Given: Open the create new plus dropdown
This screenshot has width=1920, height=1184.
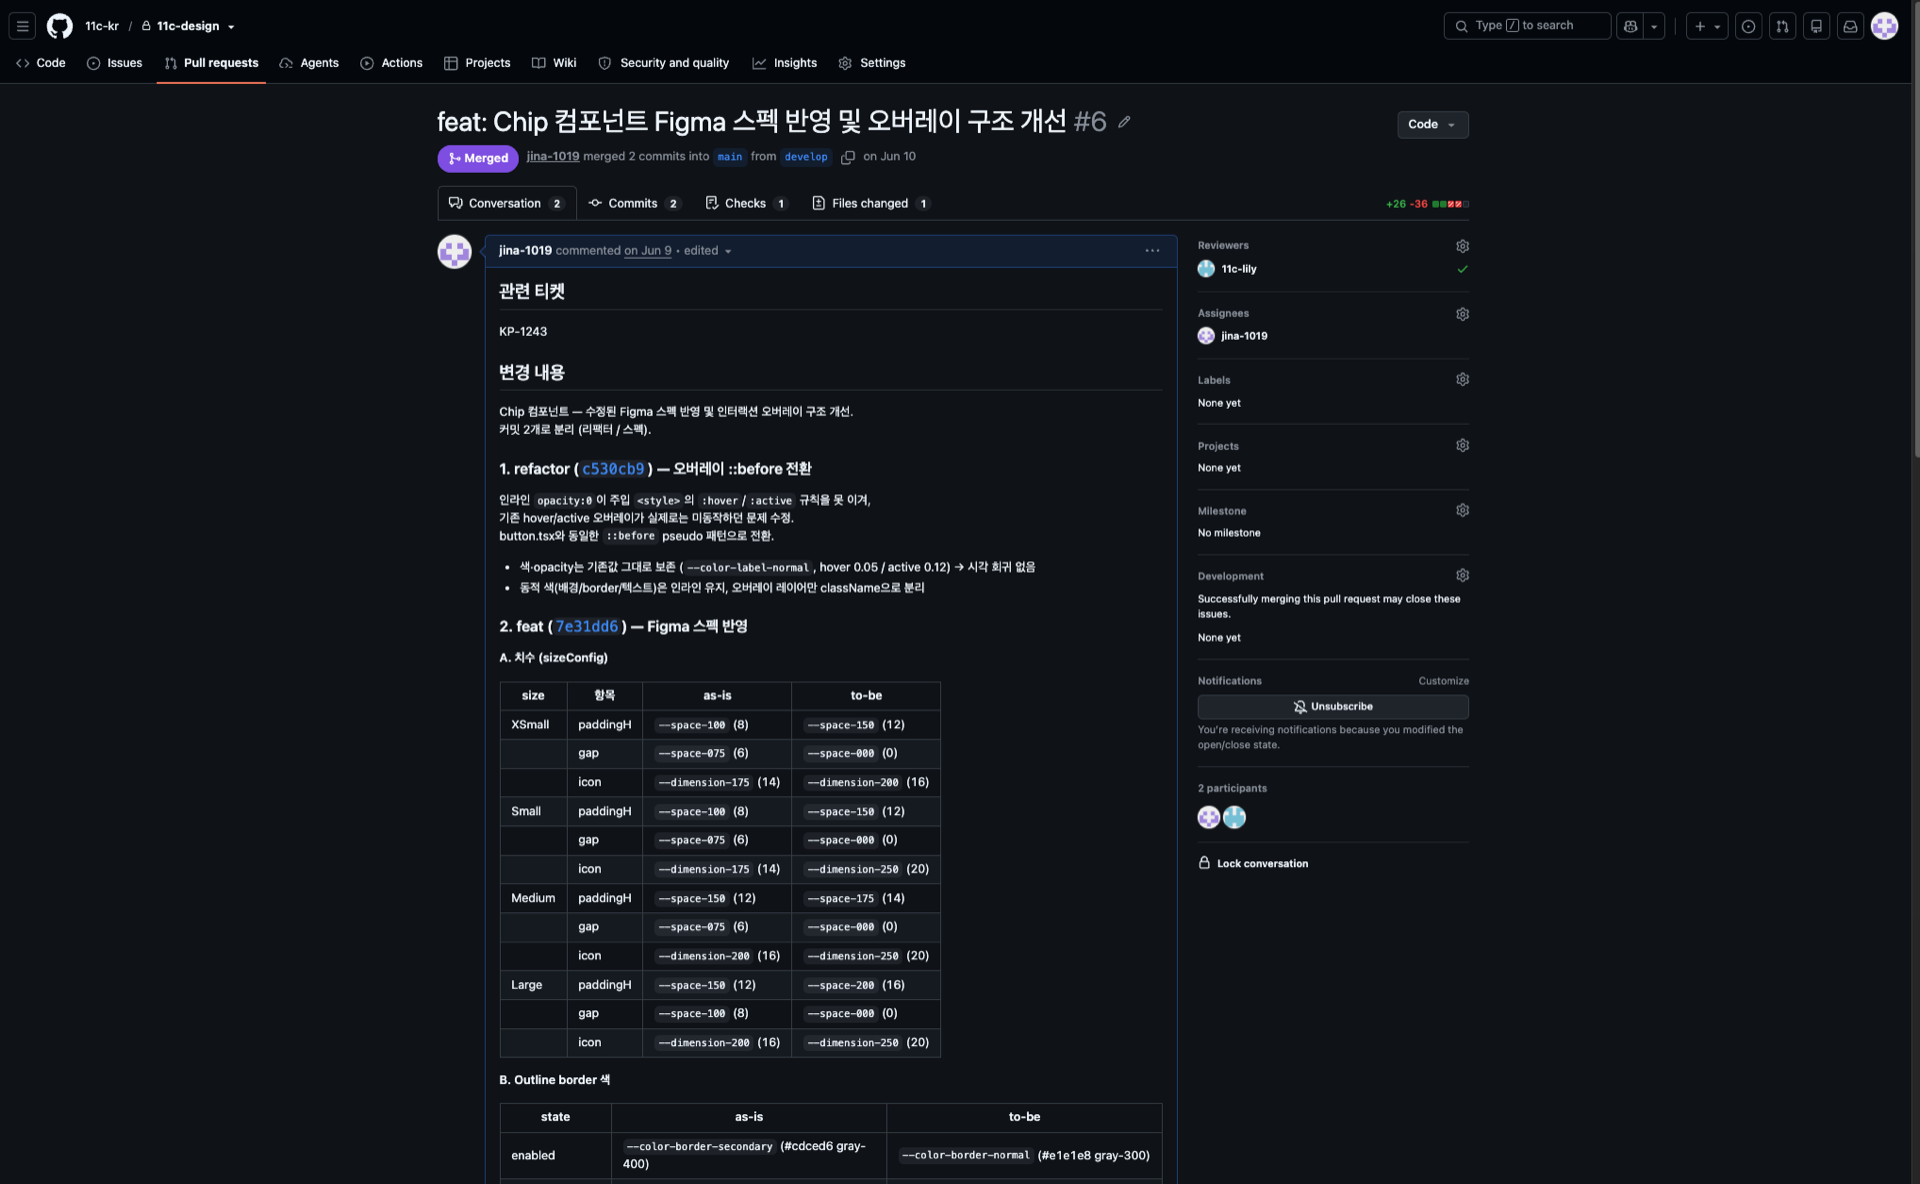Looking at the screenshot, I should point(1707,26).
